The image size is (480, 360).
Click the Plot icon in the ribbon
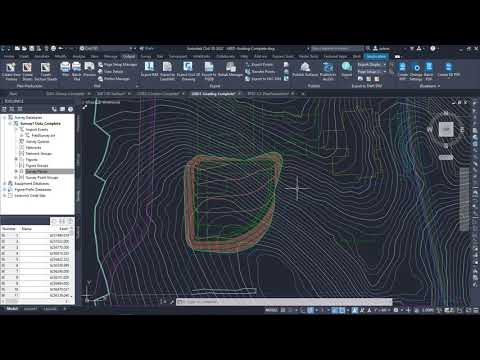pos(65,67)
